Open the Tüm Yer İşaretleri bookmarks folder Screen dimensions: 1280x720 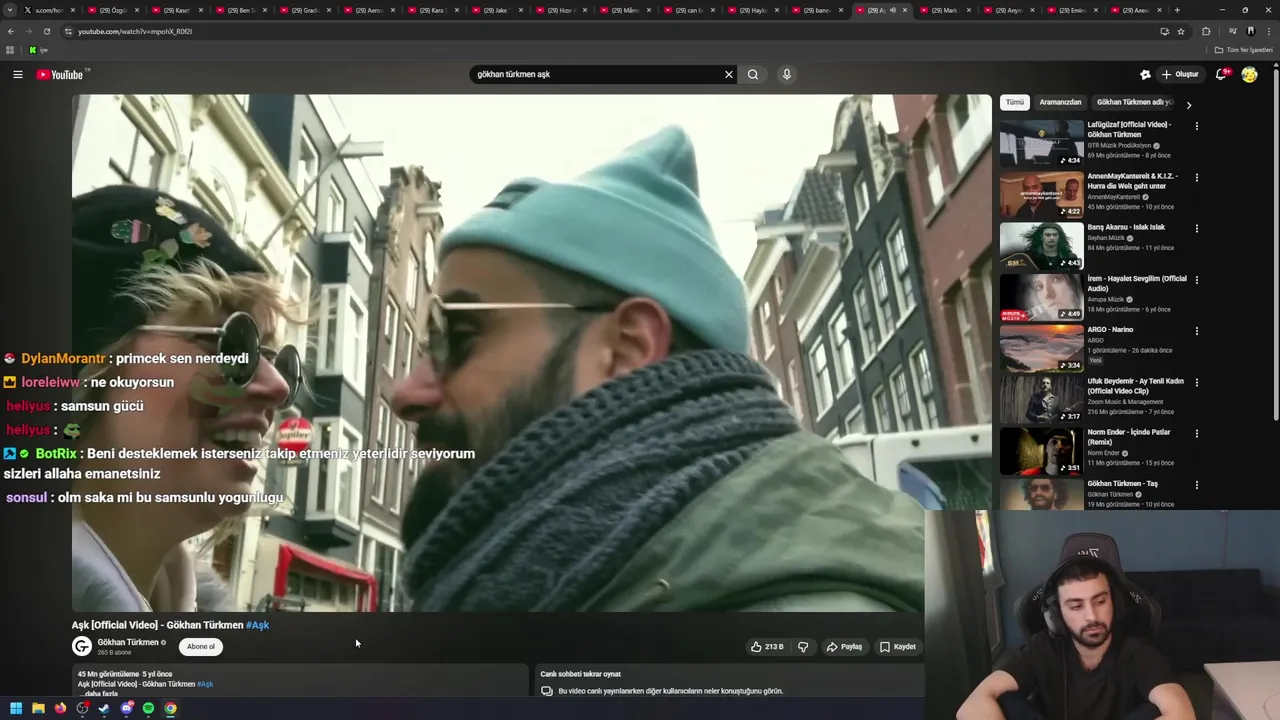[1244, 50]
